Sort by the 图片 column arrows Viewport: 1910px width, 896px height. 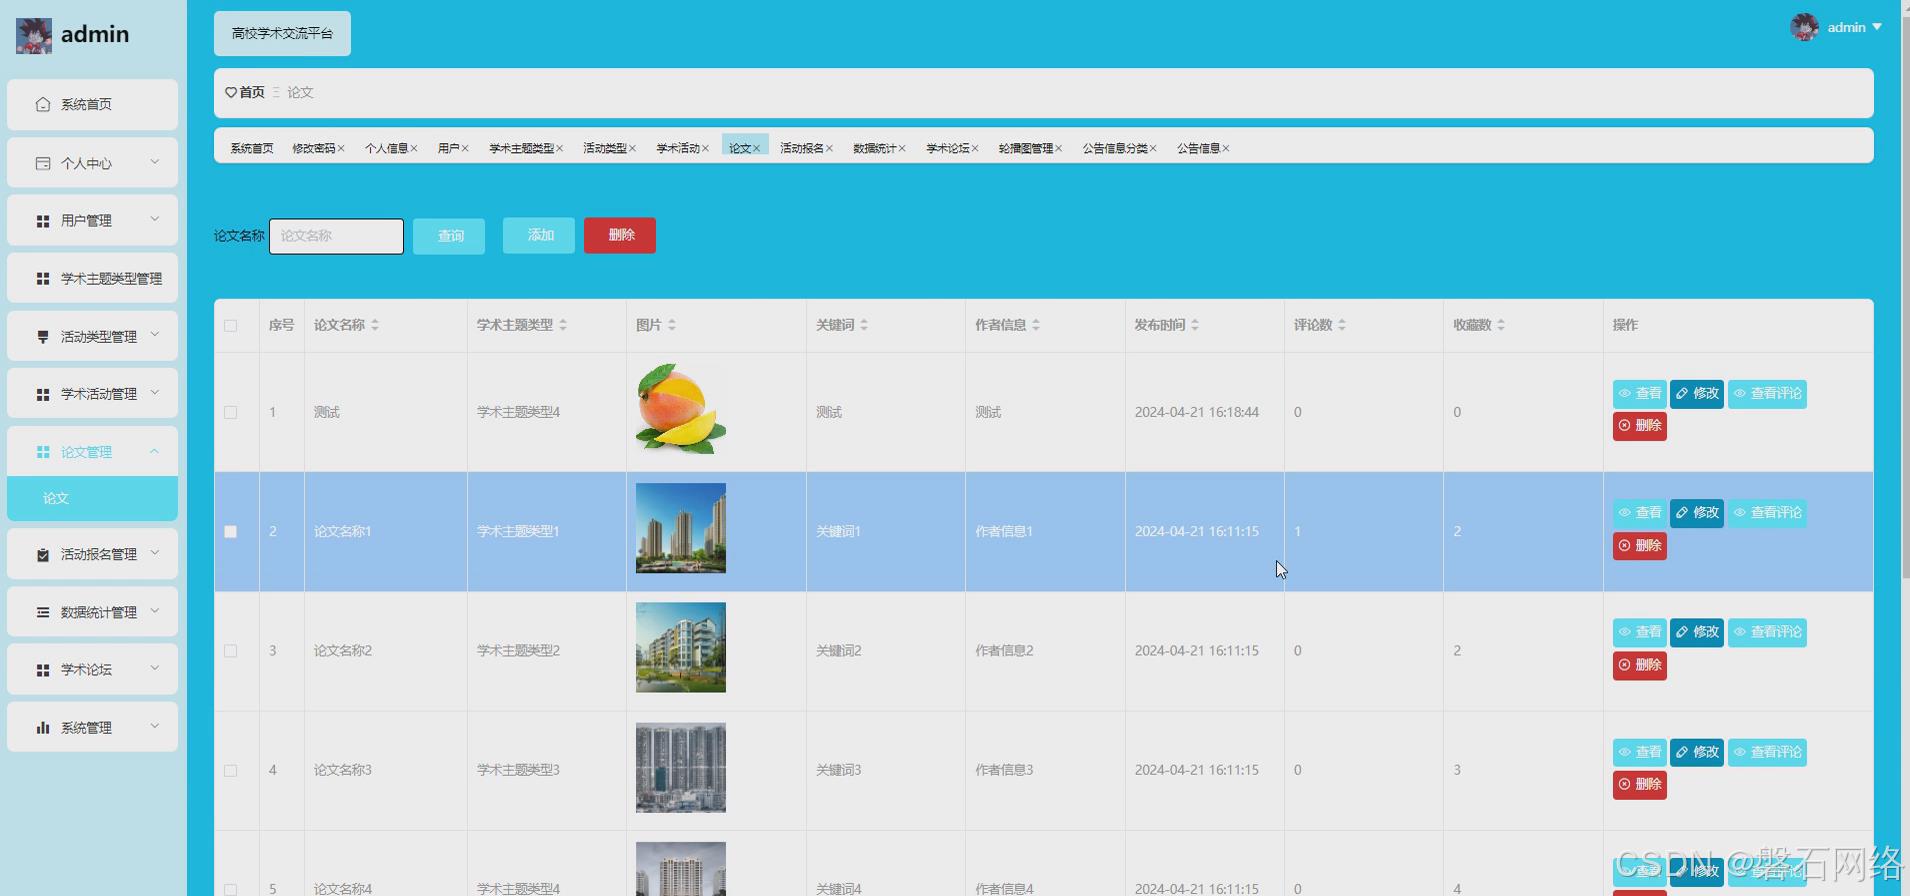pos(672,325)
